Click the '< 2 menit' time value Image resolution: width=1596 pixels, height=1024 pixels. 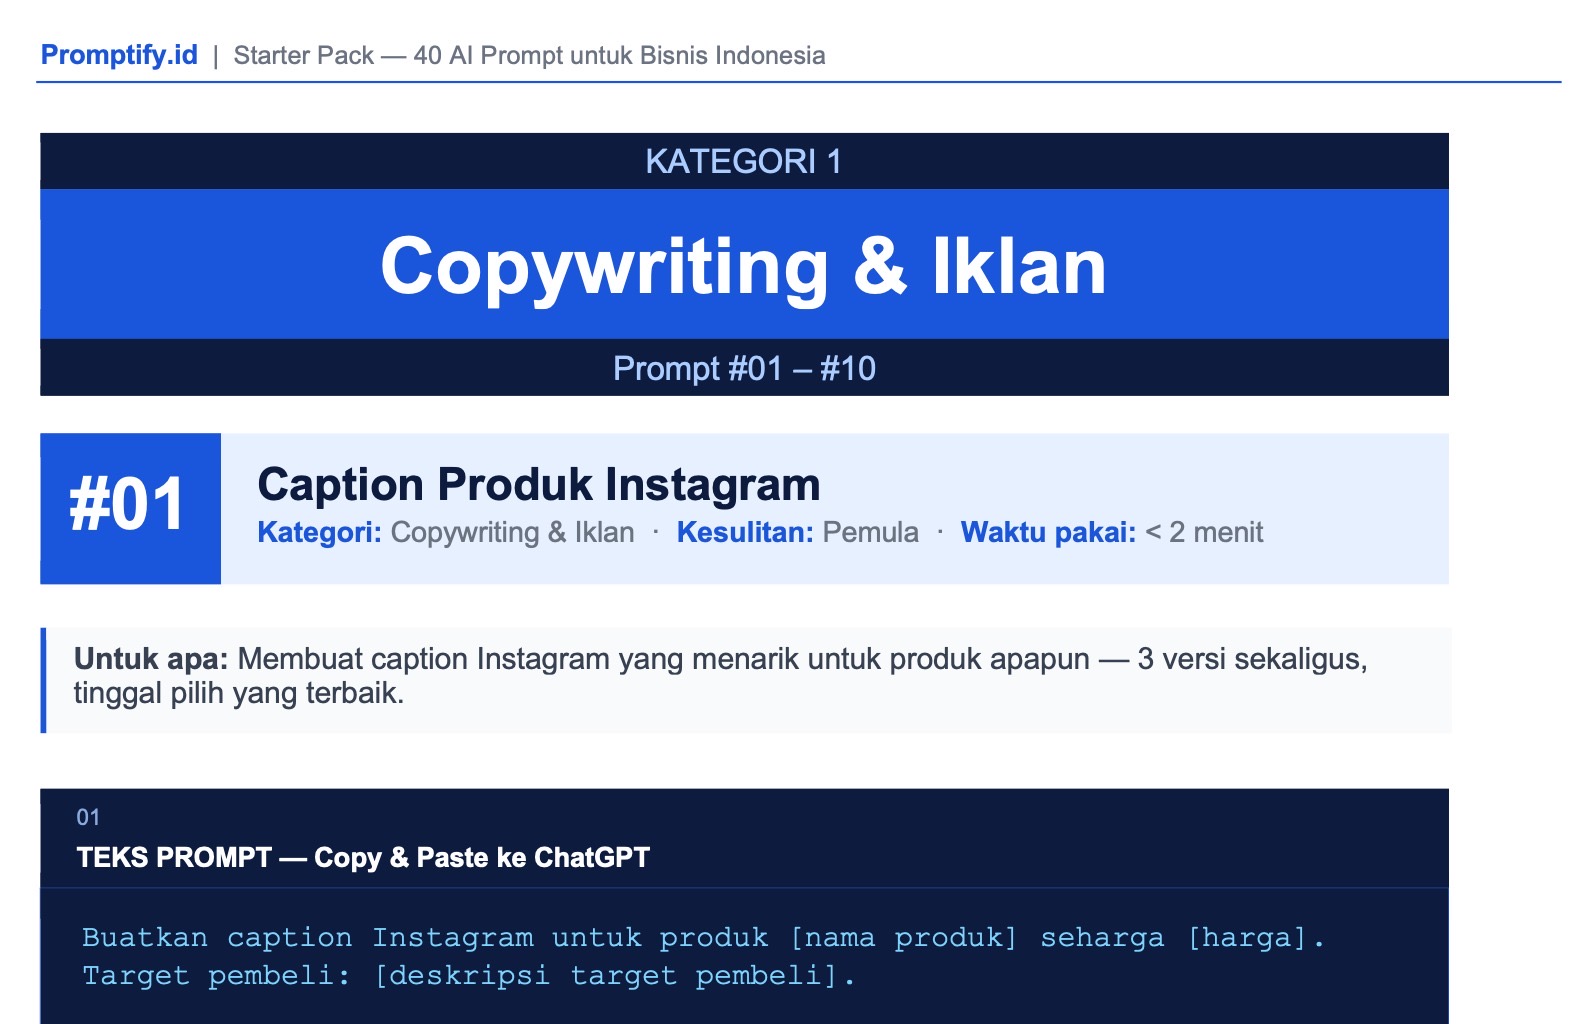[x=1204, y=532]
